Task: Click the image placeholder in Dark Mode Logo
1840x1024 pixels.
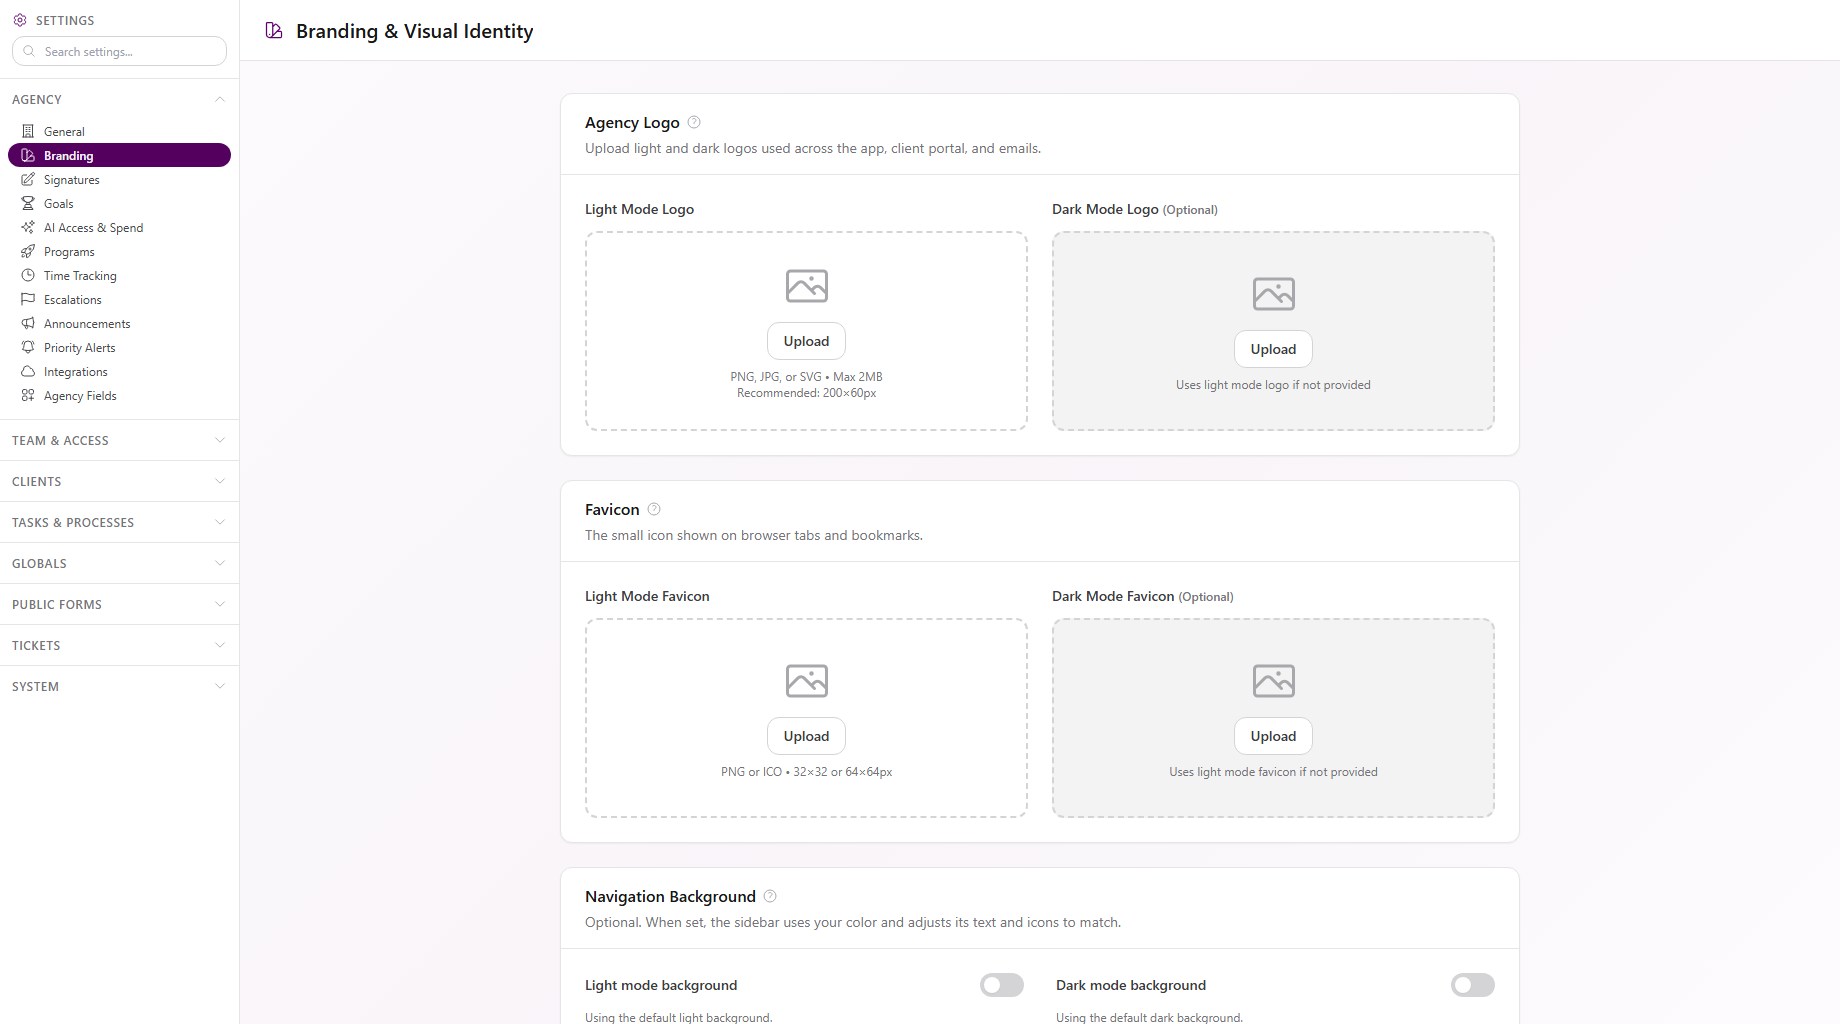Action: click(1274, 294)
